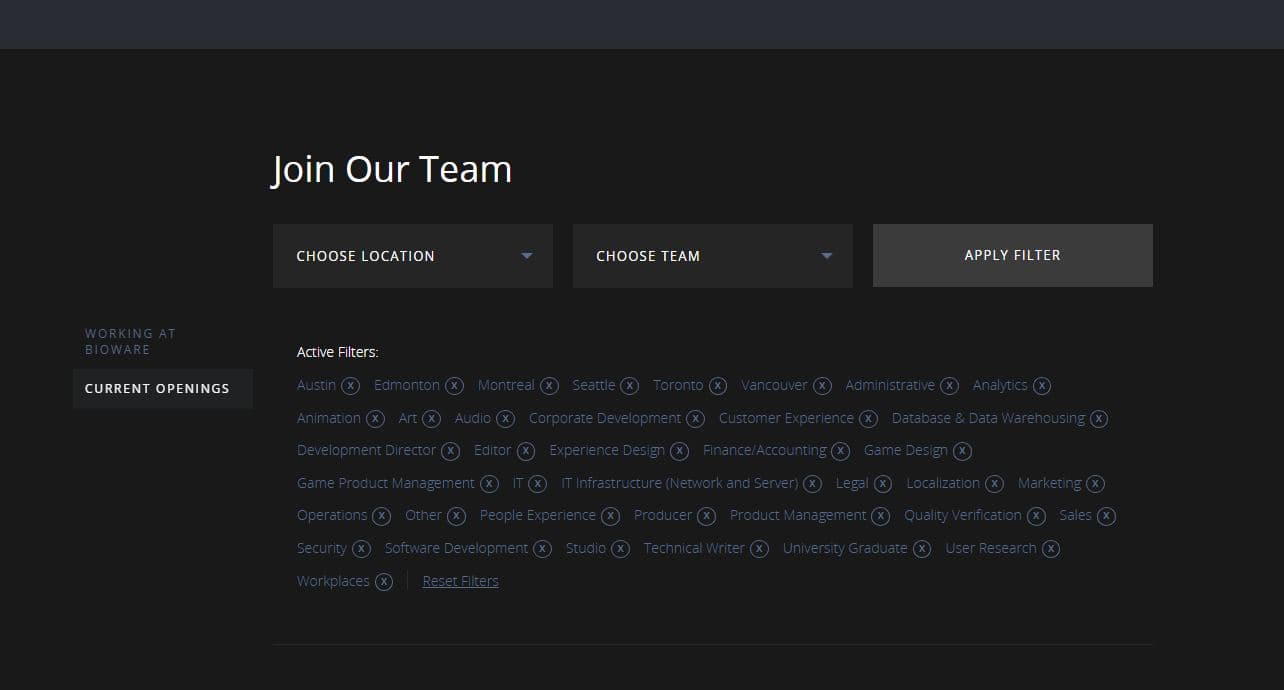Screen dimensions: 1284x690
Task: Remove the Operations filter x icon
Action: tap(382, 516)
